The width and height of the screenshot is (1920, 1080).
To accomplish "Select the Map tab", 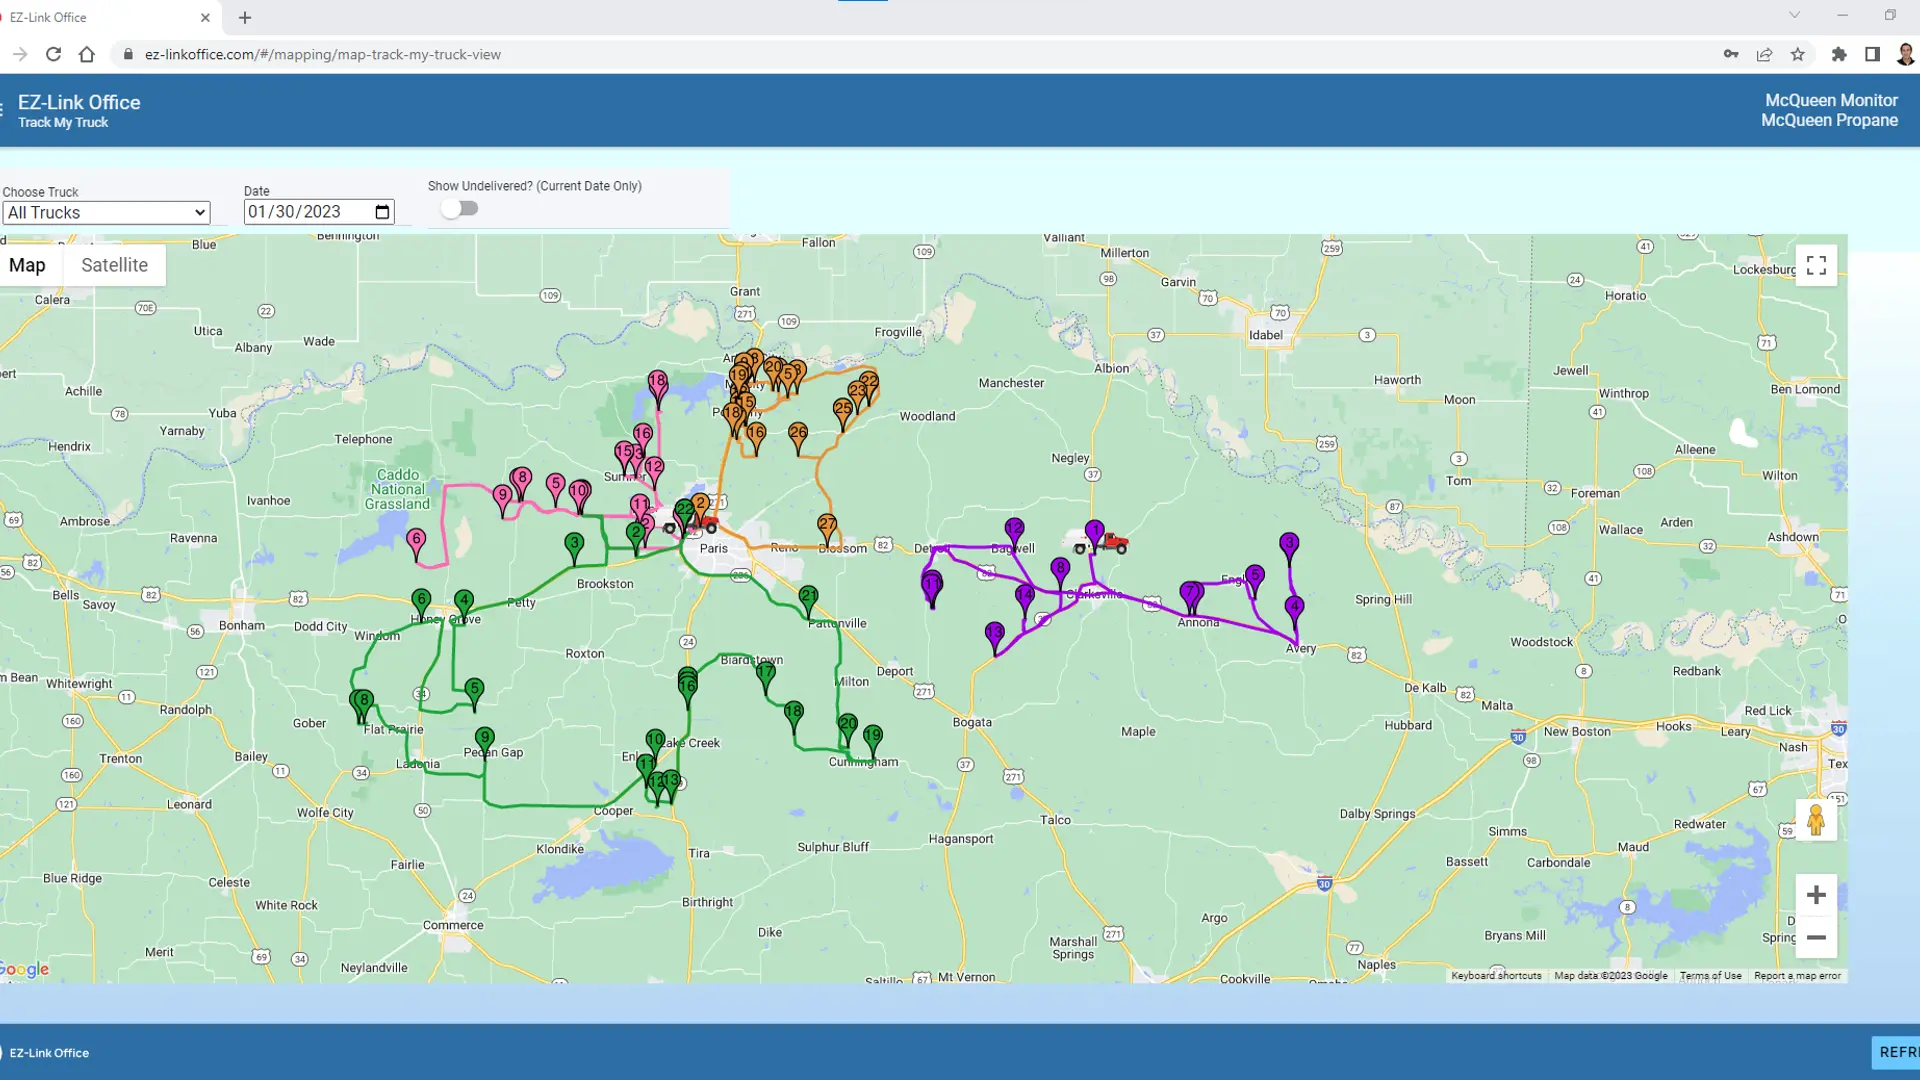I will pos(28,264).
